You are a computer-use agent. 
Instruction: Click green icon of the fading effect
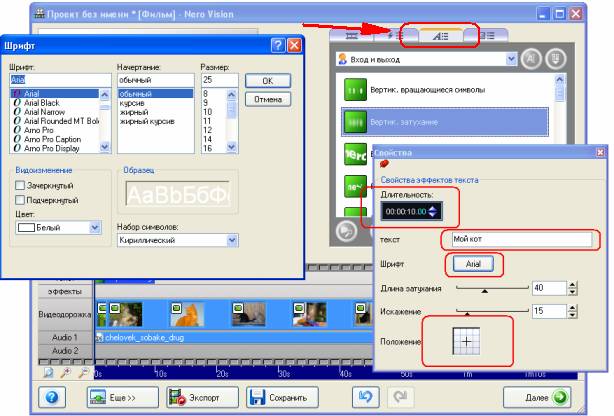tap(356, 122)
